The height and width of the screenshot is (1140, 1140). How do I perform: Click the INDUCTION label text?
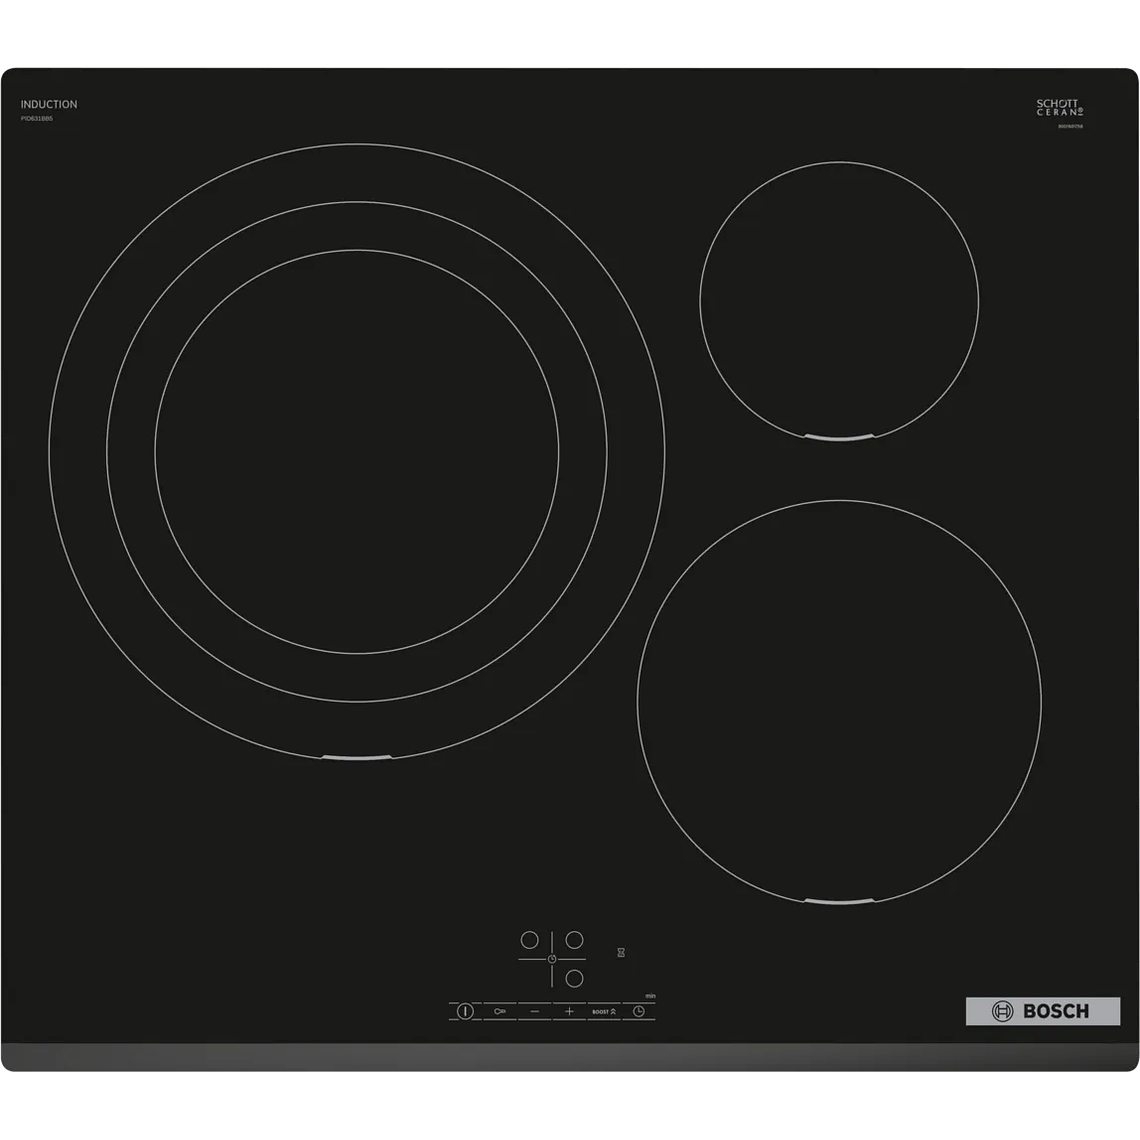tap(49, 104)
